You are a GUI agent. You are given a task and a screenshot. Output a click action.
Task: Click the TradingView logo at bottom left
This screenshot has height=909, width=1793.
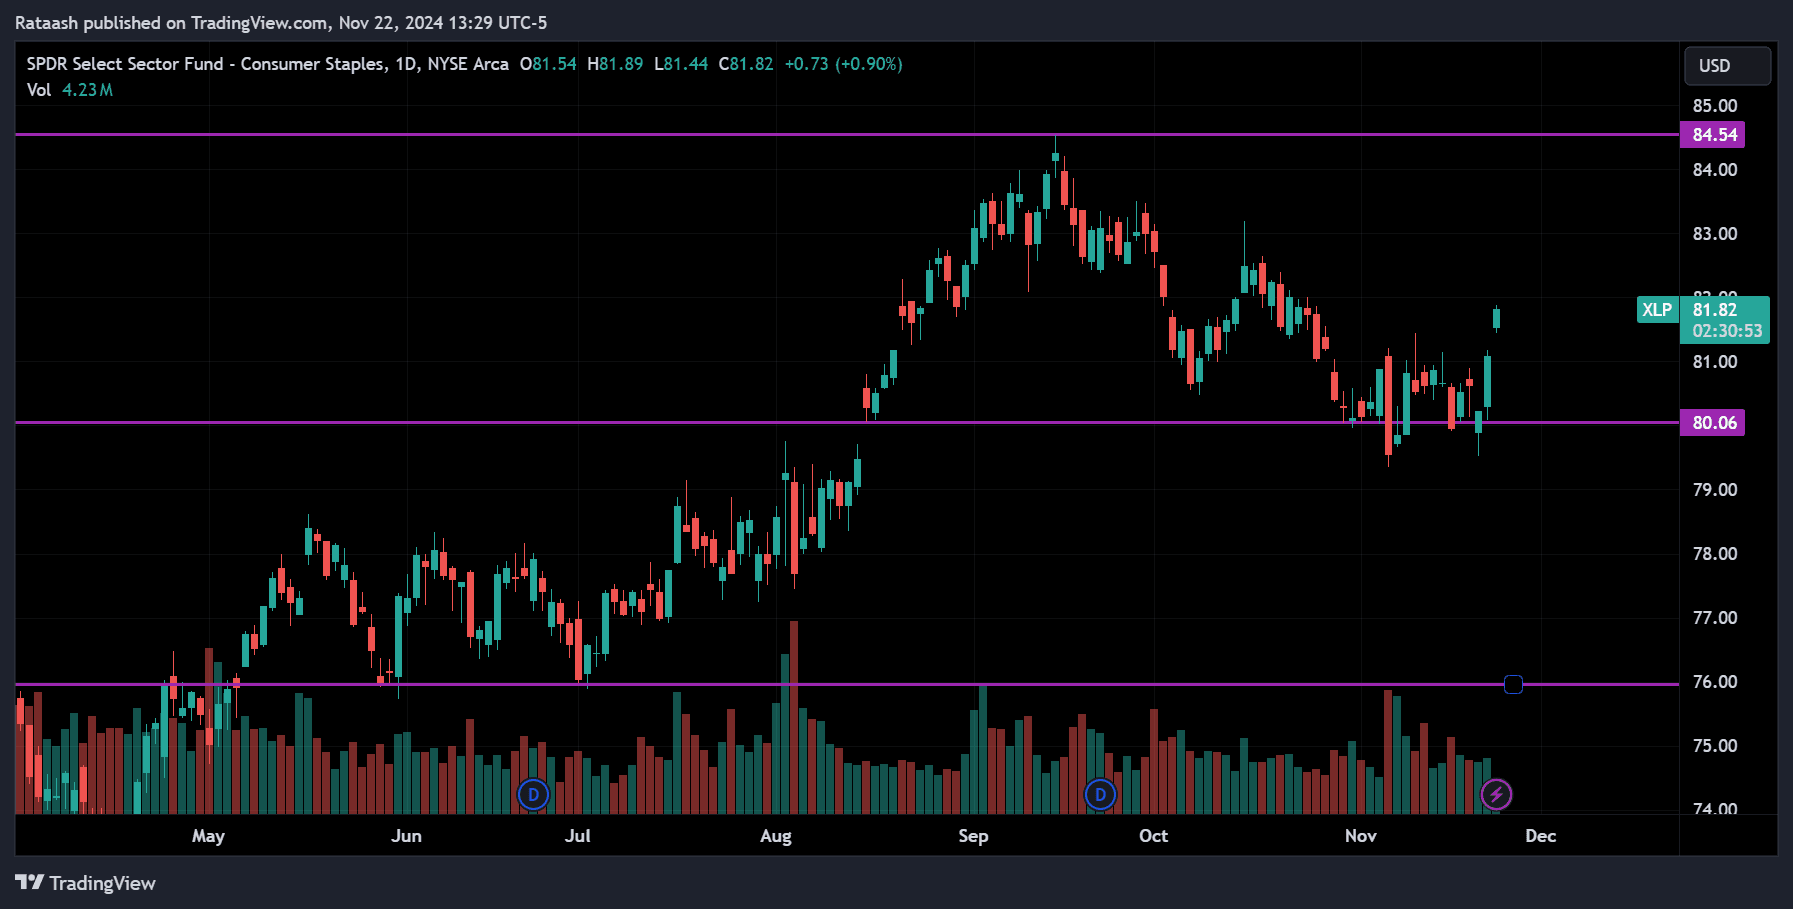pyautogui.click(x=85, y=883)
